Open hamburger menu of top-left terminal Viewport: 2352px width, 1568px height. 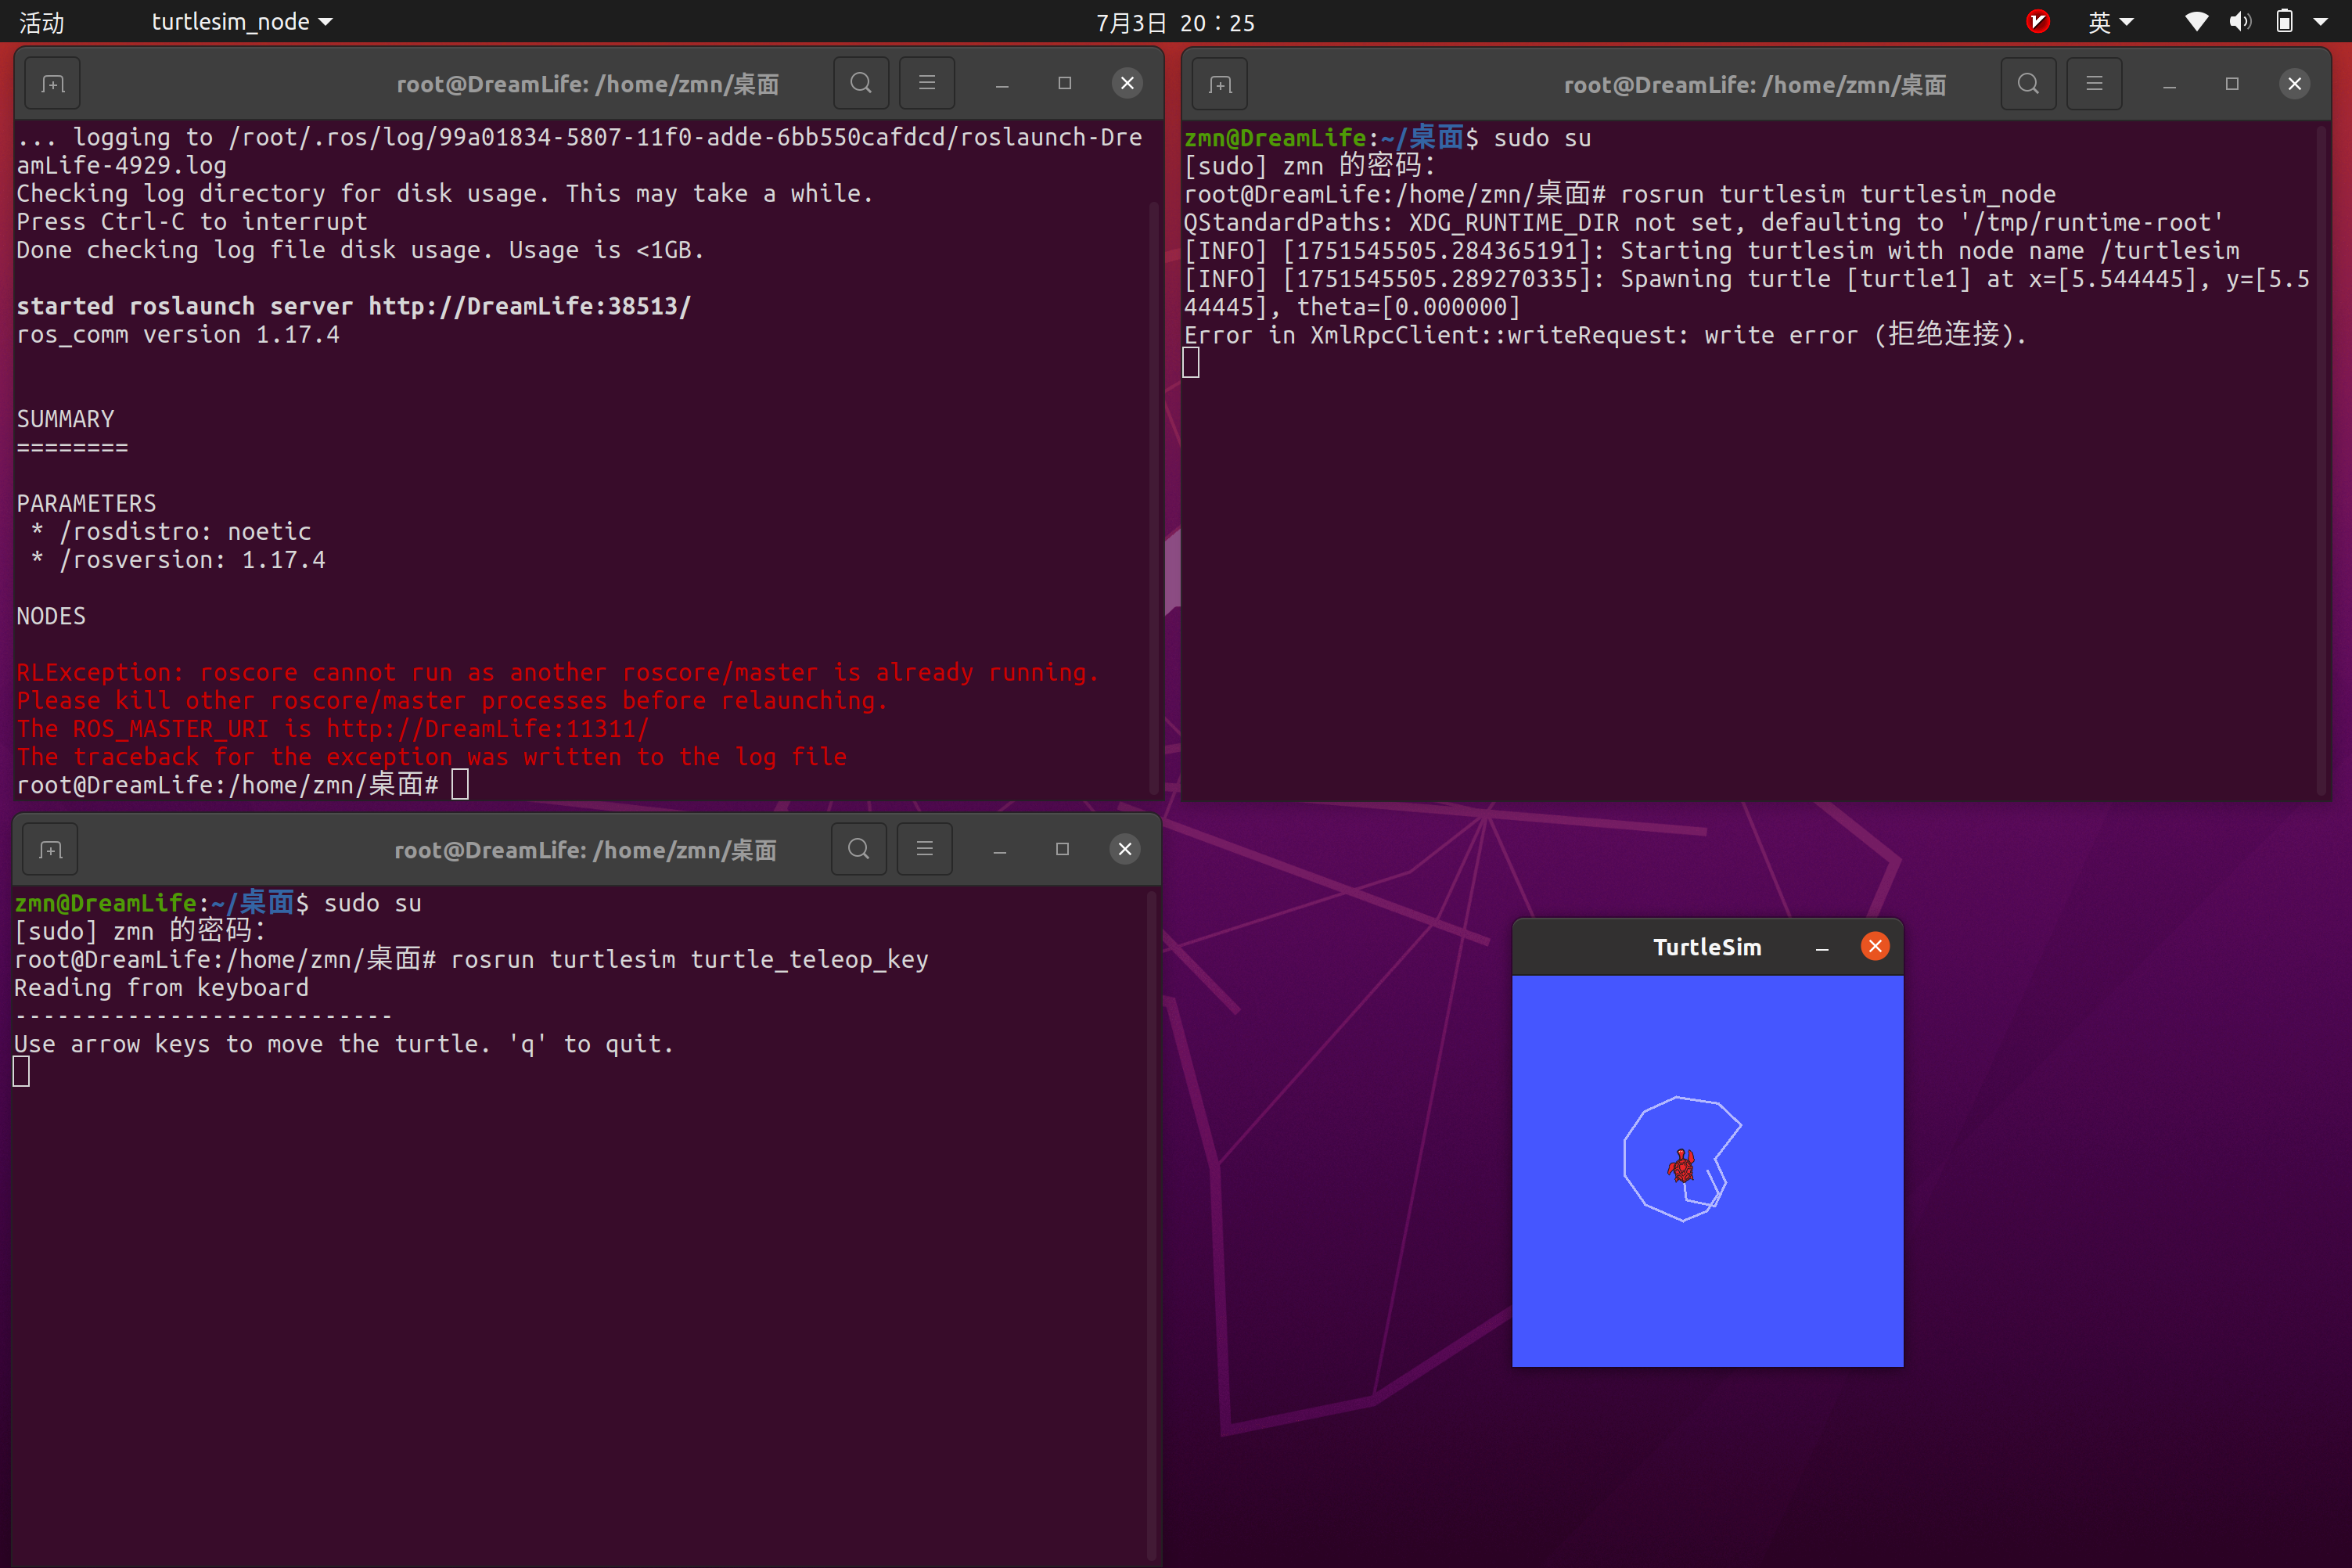coord(926,83)
